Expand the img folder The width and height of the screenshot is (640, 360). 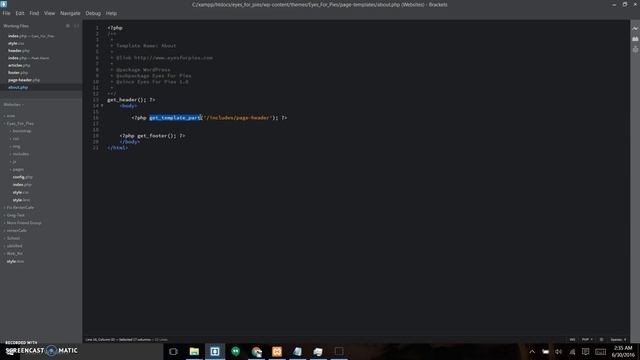(x=16, y=146)
